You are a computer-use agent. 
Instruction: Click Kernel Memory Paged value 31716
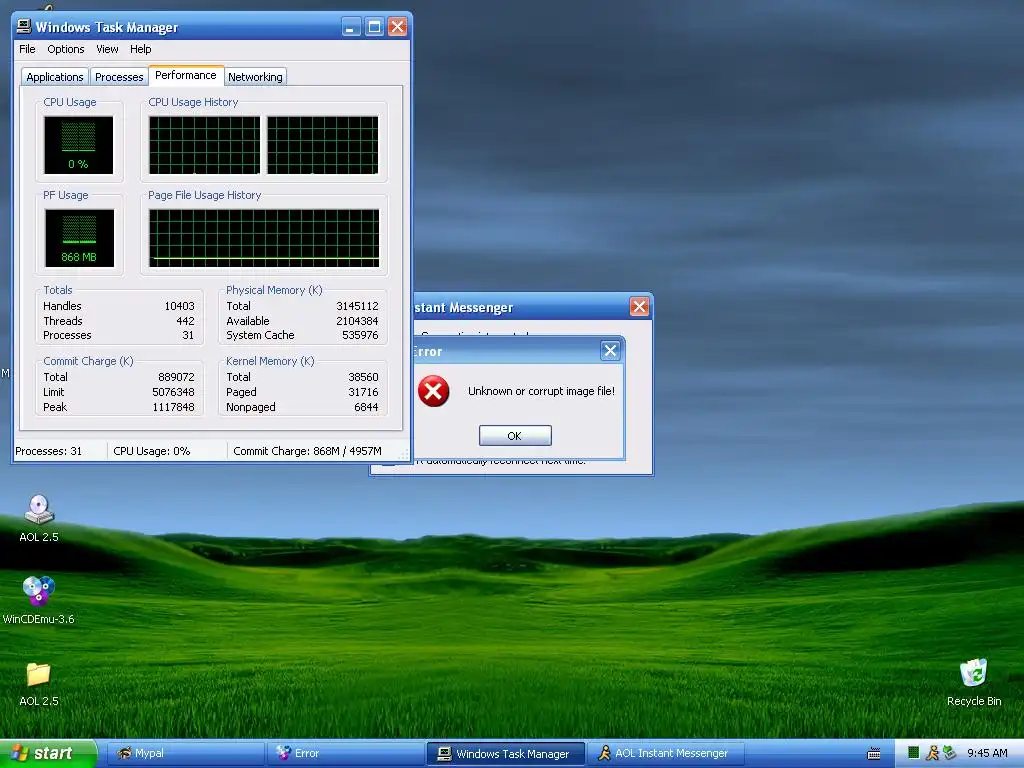pyautogui.click(x=363, y=392)
